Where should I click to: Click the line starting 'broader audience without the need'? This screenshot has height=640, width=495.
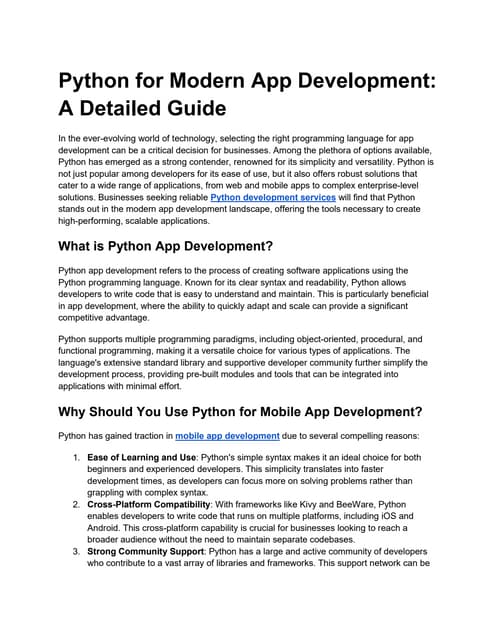221,540
